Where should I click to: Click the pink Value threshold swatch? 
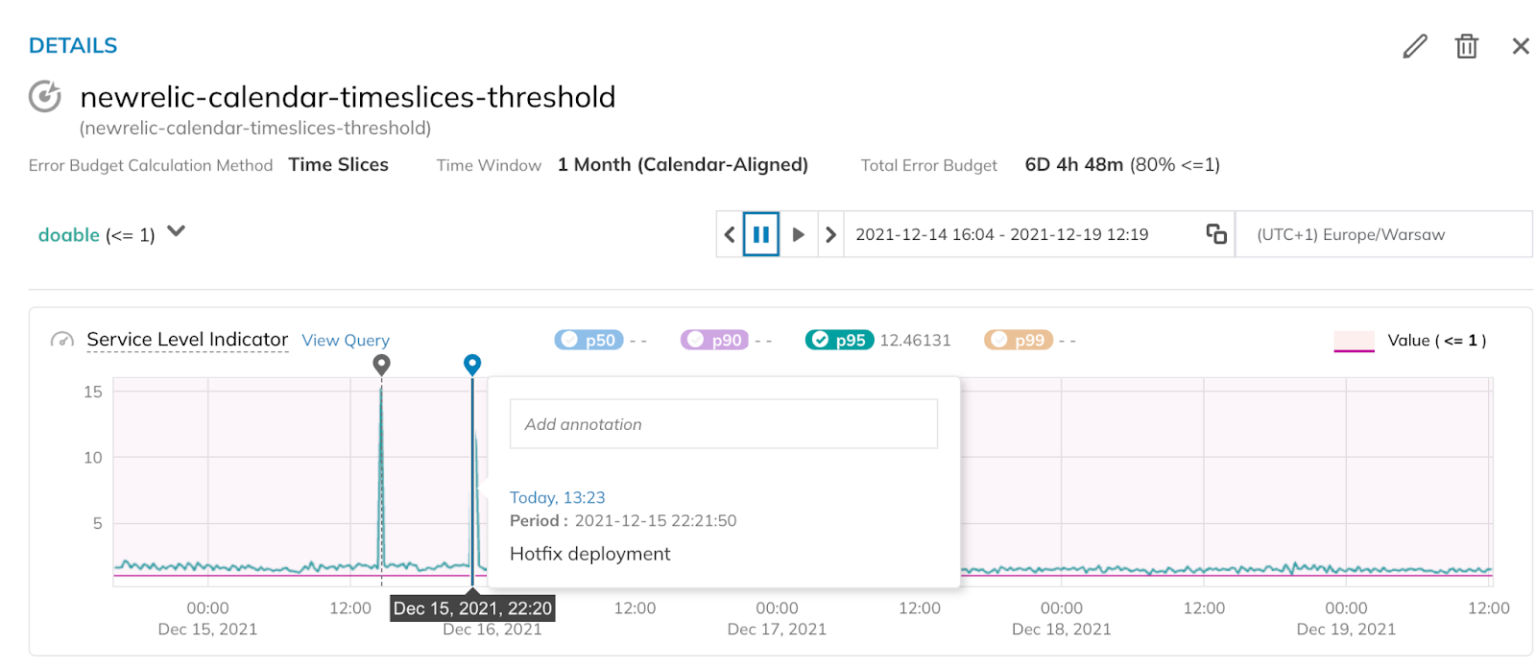click(1352, 340)
